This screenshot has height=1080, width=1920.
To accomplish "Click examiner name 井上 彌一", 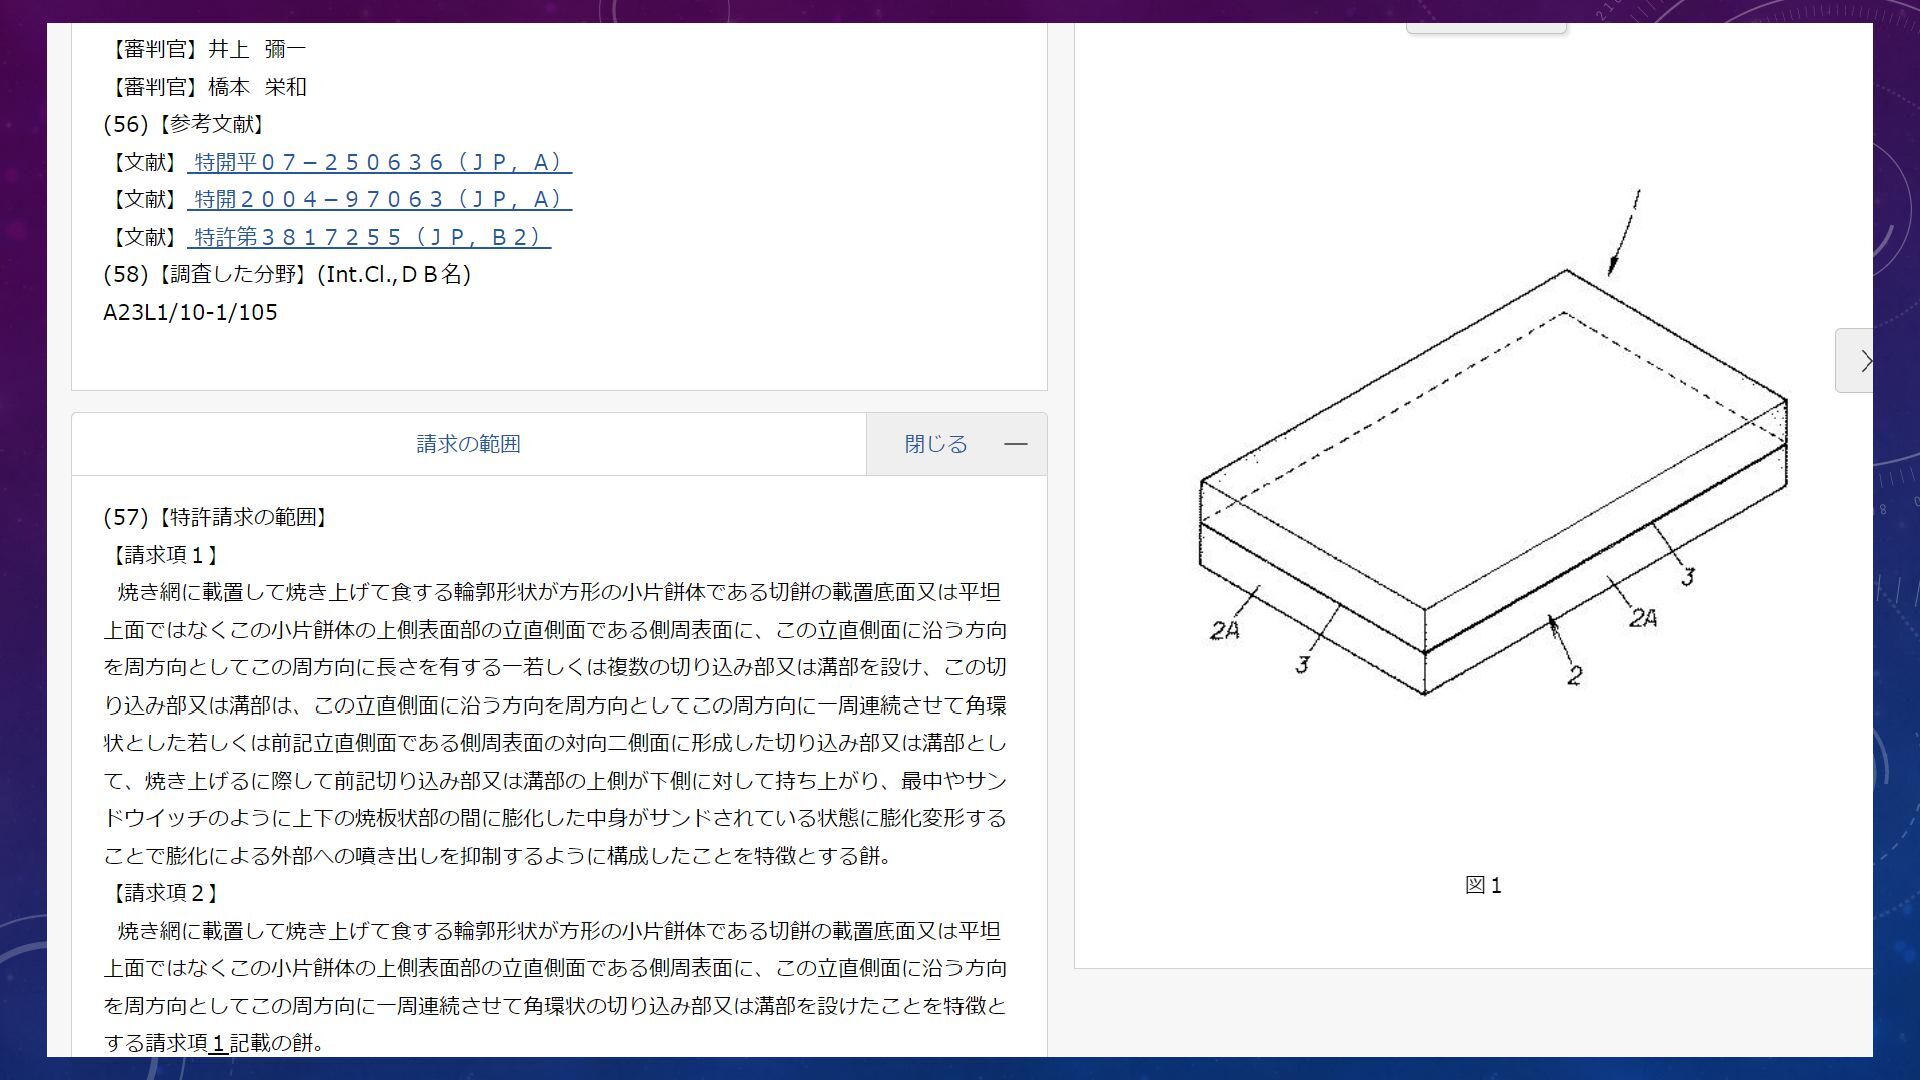I will pos(257,49).
